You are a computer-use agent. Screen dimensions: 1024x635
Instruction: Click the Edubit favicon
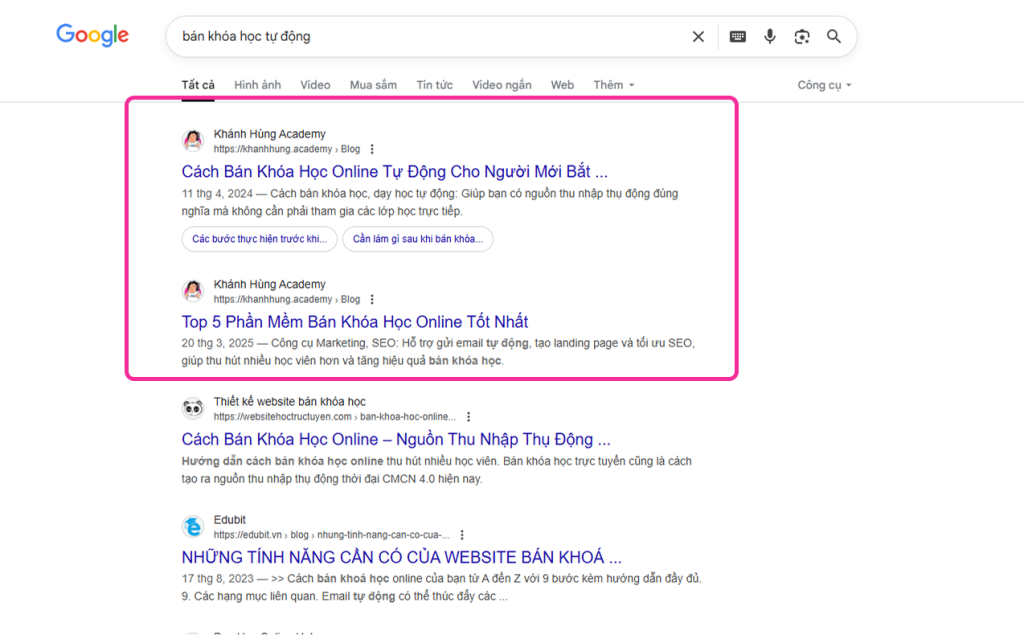tap(193, 527)
